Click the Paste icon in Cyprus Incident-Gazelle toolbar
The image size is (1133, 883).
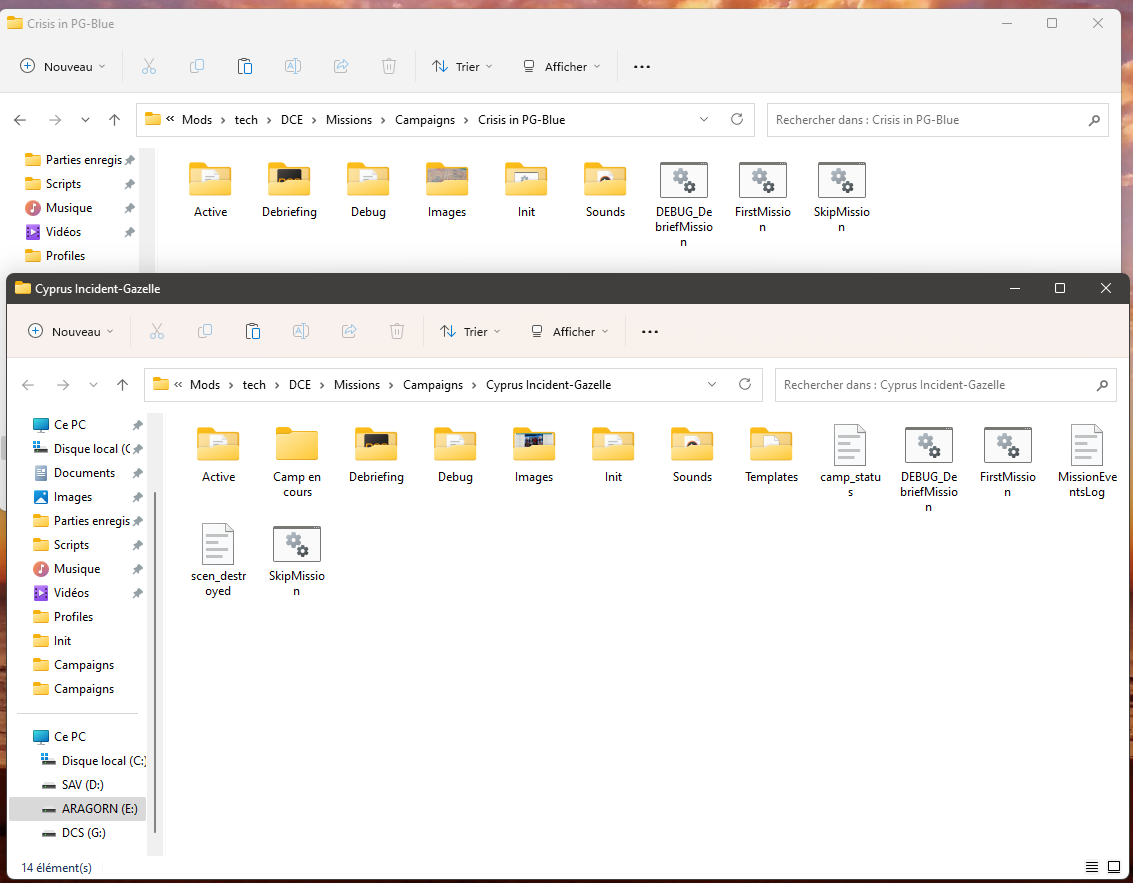[x=253, y=332]
